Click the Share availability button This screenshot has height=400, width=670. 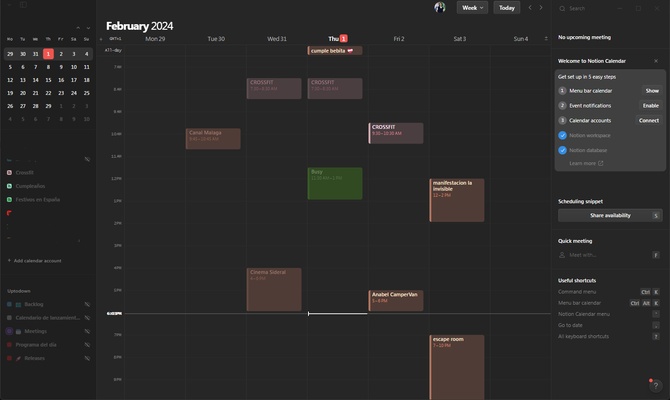(x=610, y=216)
